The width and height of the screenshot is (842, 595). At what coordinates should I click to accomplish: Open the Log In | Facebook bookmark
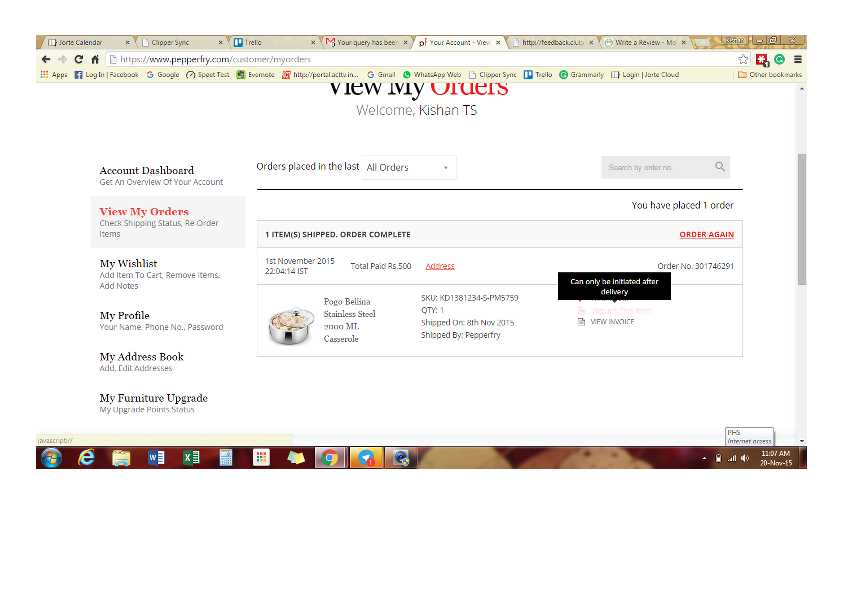(106, 75)
